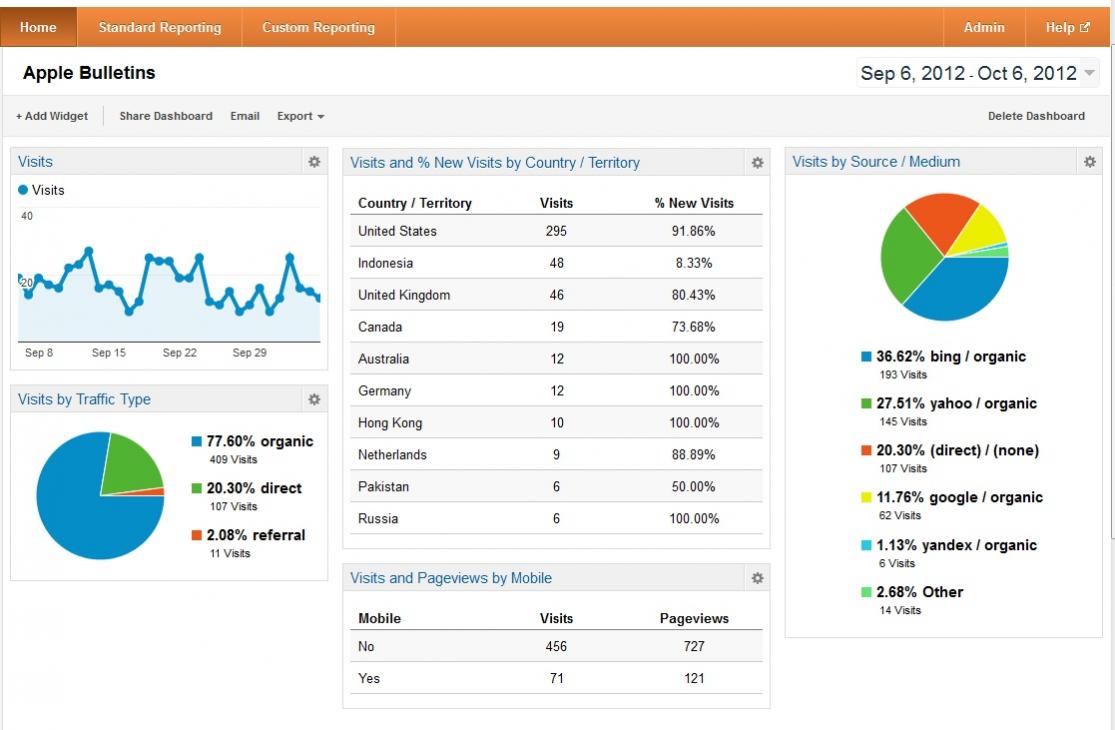Click the blue bing / organic legend swatch
This screenshot has height=730, width=1115.
pyautogui.click(x=866, y=357)
